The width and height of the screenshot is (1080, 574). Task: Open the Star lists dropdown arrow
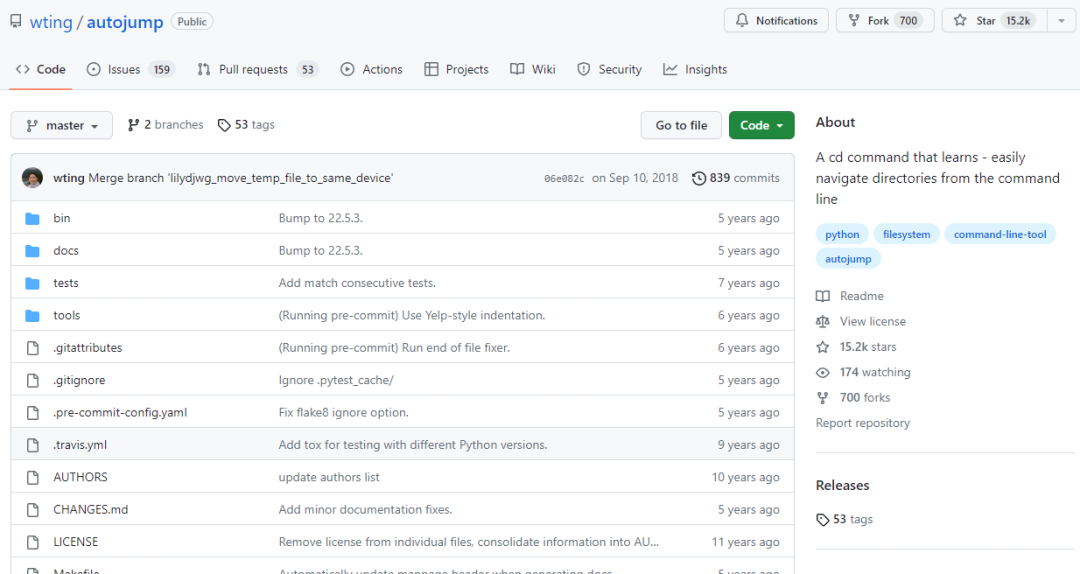coord(1061,21)
